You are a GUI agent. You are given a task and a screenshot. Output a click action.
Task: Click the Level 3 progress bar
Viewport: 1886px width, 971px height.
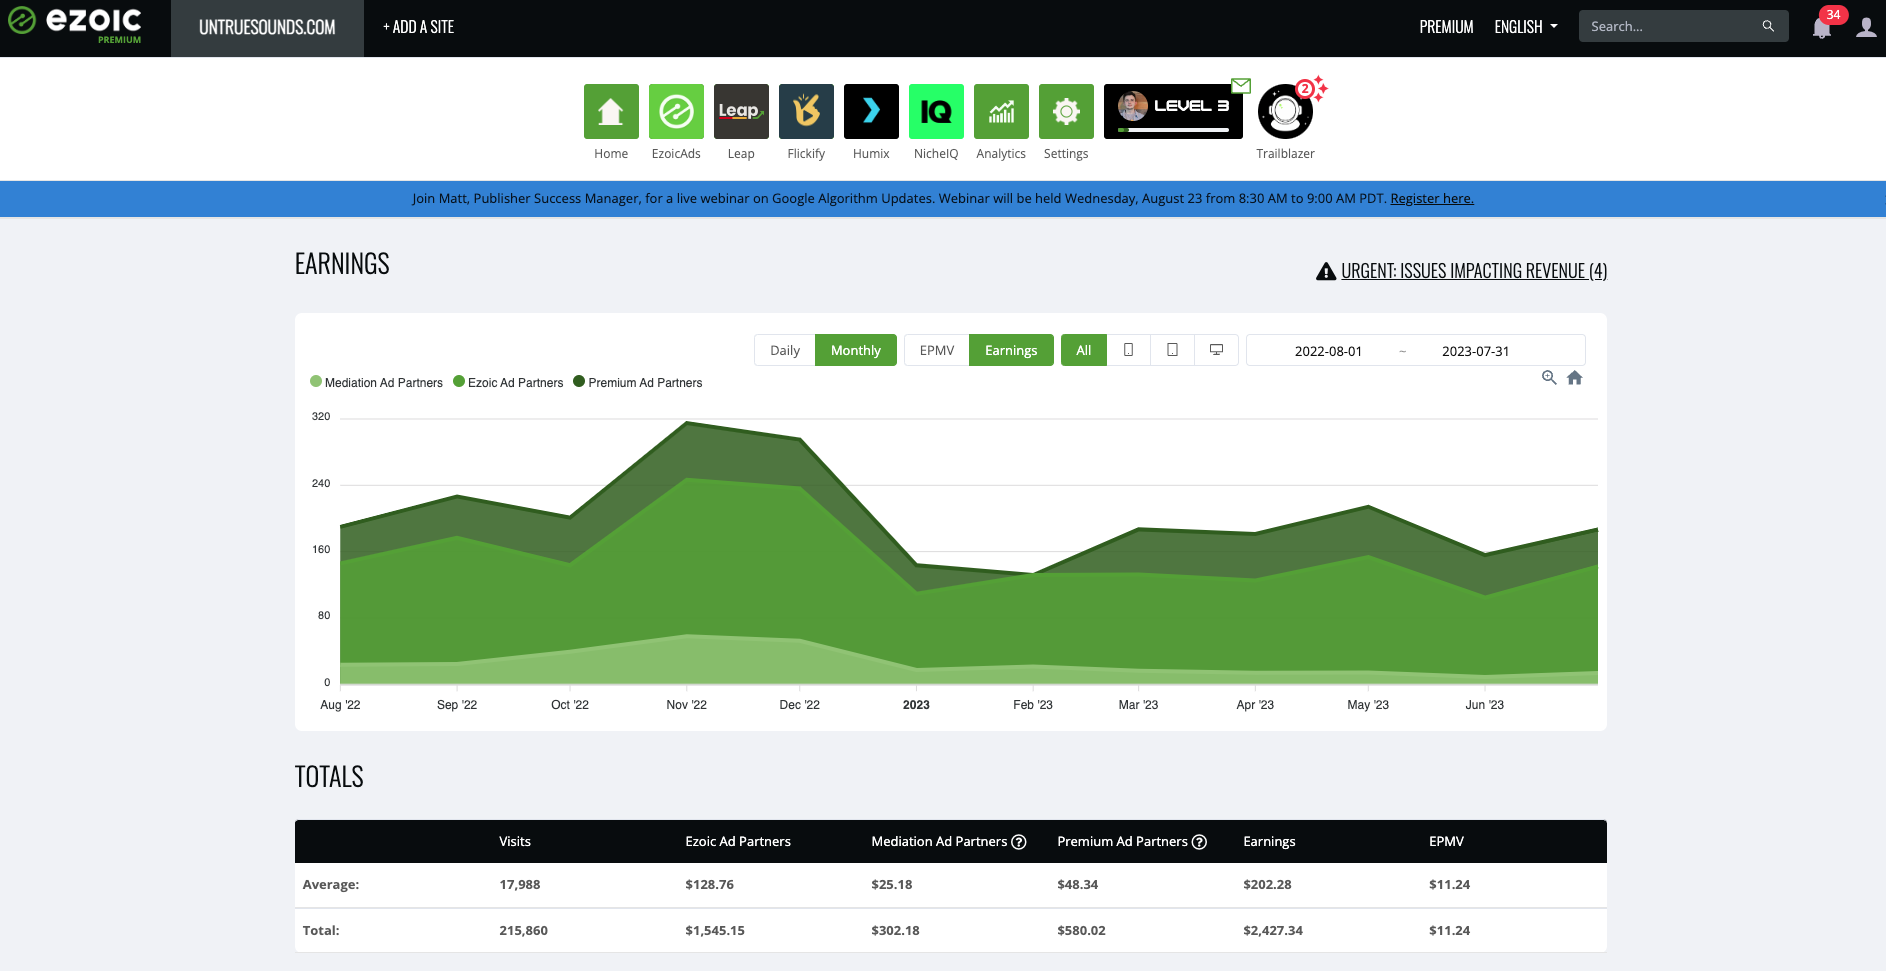click(1173, 130)
